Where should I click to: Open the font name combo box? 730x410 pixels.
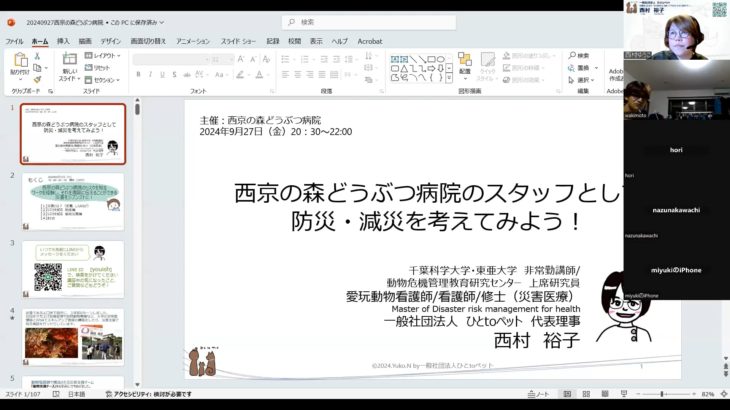[171, 60]
